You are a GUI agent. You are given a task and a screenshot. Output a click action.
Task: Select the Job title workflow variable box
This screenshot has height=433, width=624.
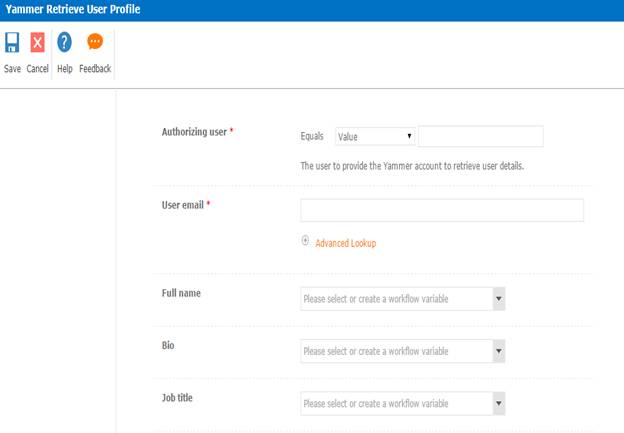[x=396, y=403]
